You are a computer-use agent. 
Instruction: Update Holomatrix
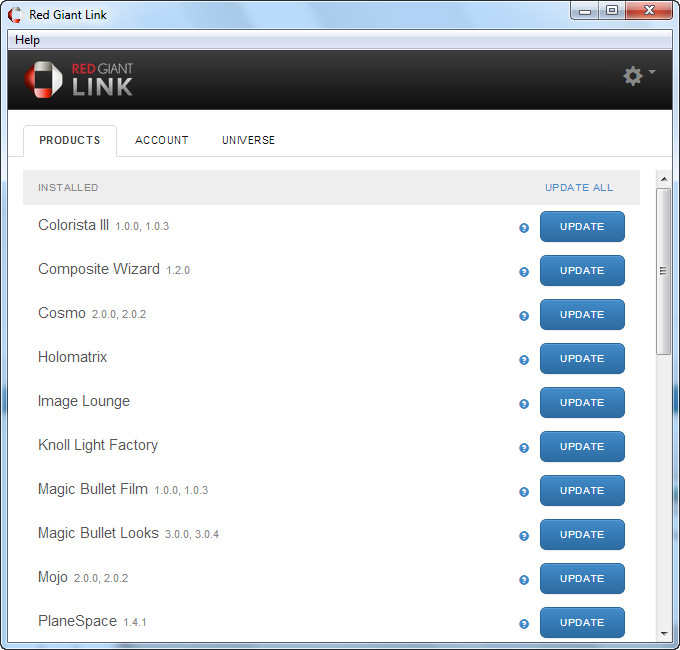582,359
